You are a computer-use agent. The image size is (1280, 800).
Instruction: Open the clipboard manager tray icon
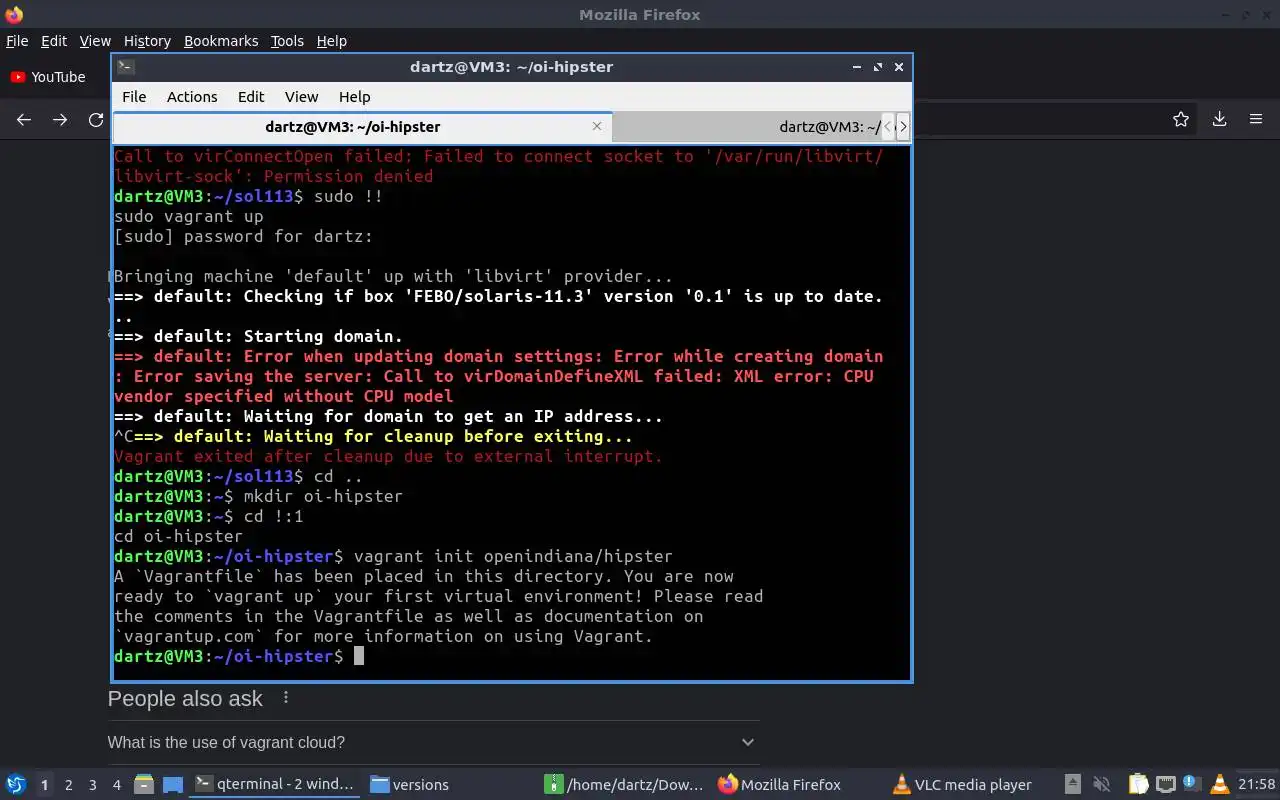pyautogui.click(x=1138, y=784)
